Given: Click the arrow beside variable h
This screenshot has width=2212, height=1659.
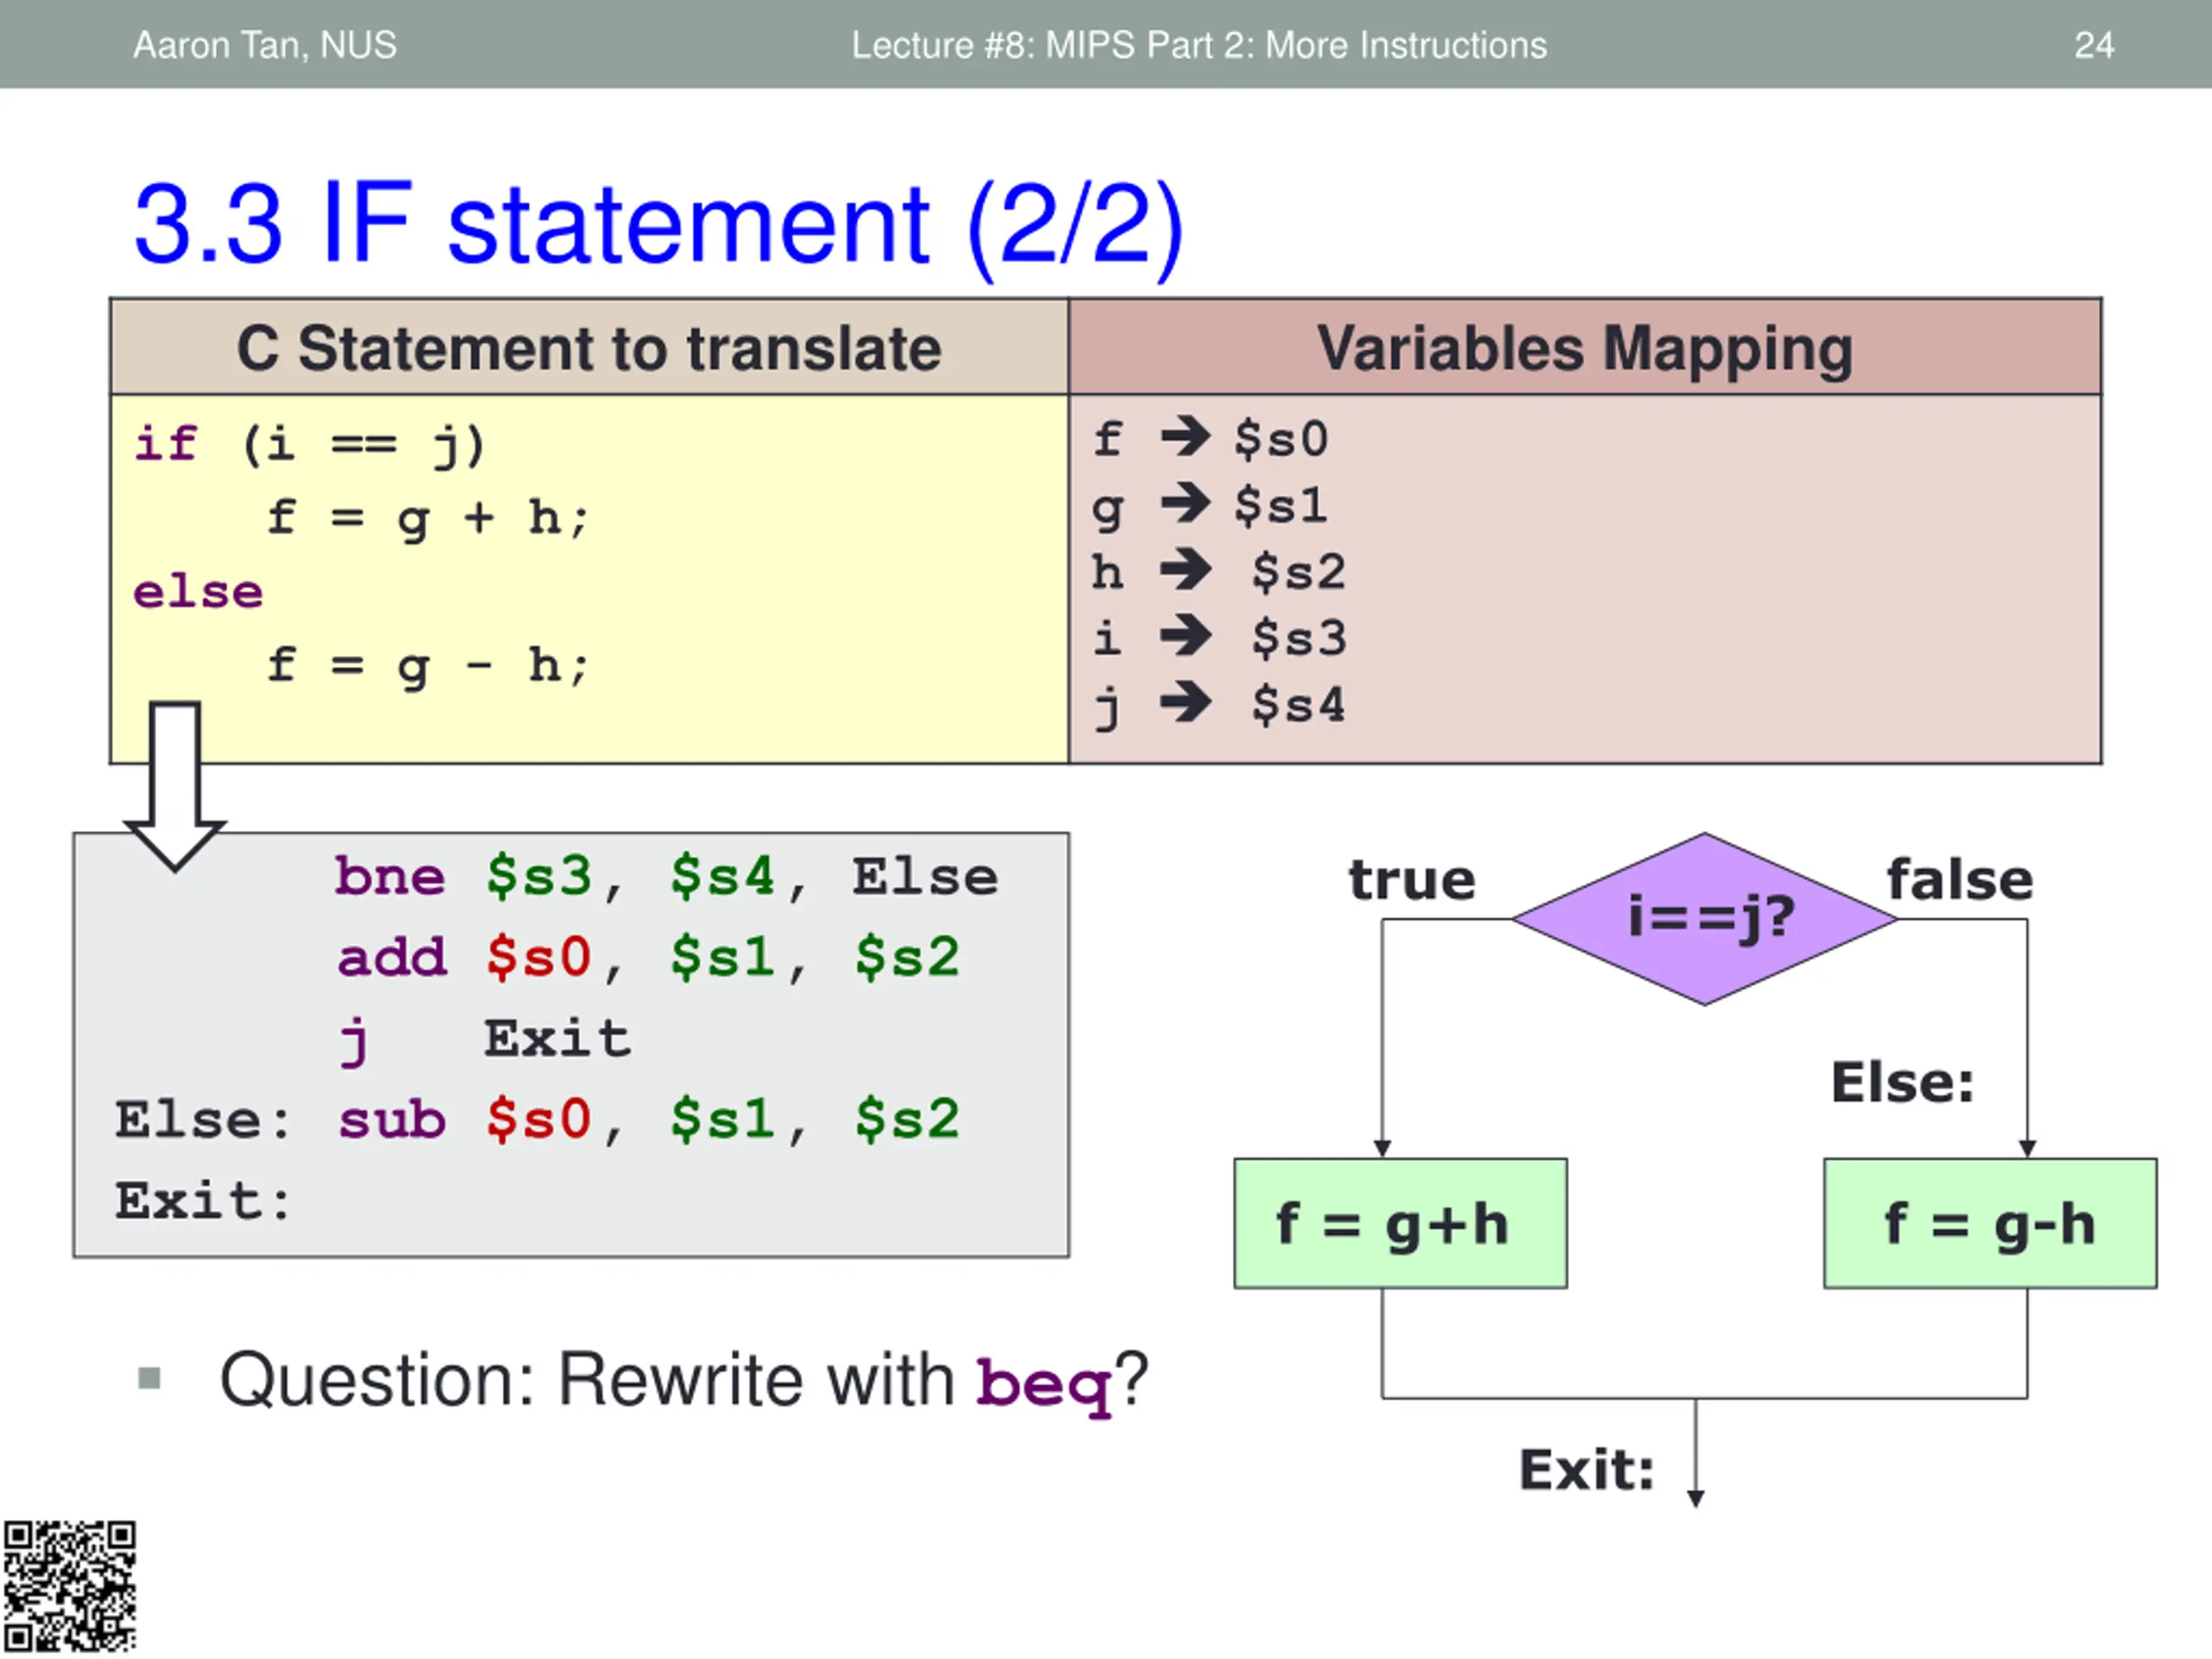Looking at the screenshot, I should pyautogui.click(x=1185, y=570).
